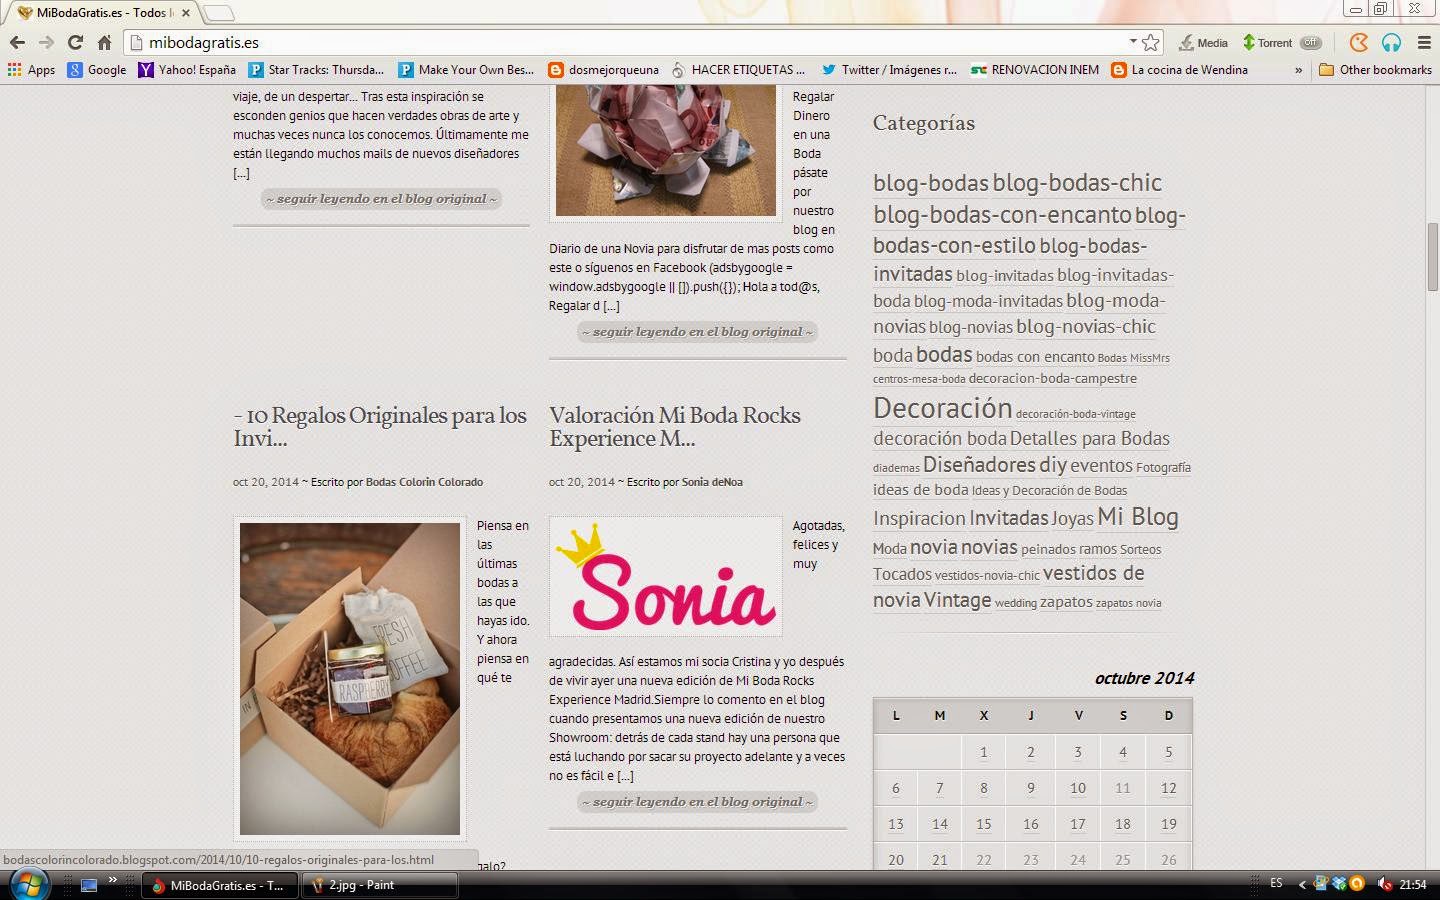The image size is (1440, 900).
Task: Expand the hidden bookmarks chevron
Action: coord(1298,70)
